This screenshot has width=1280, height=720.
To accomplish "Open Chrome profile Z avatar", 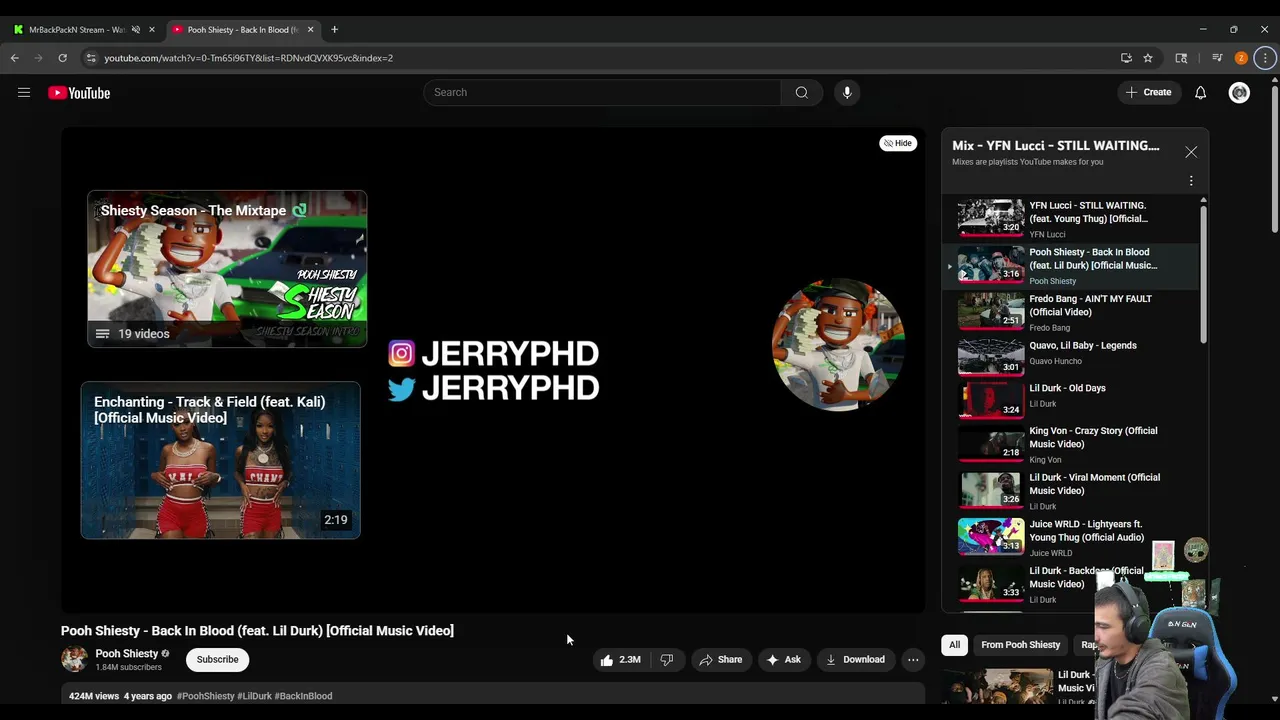I will click(1241, 58).
